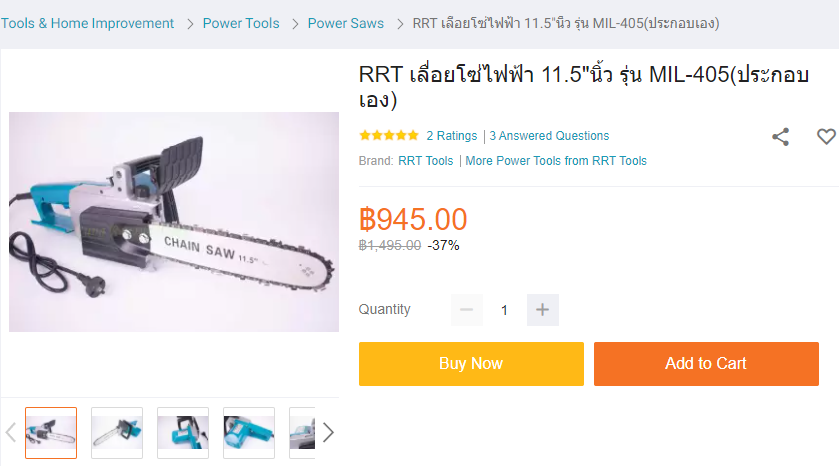Click the main chainsaw product image
839x466 pixels.
pos(174,222)
